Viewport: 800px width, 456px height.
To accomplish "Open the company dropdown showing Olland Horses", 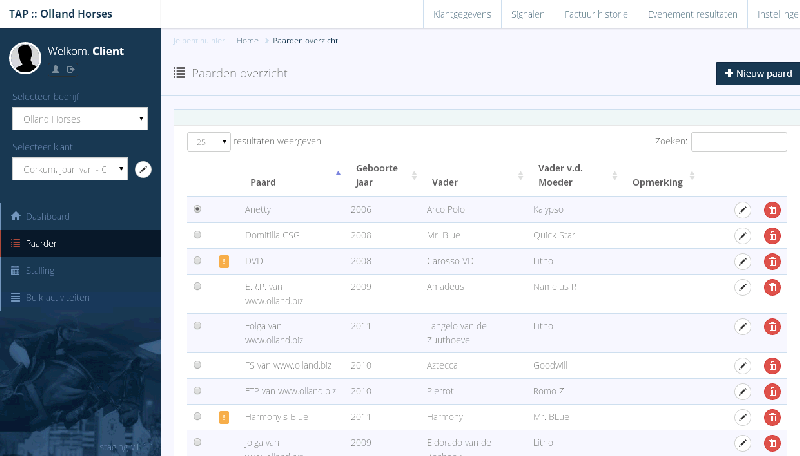I will pyautogui.click(x=80, y=119).
